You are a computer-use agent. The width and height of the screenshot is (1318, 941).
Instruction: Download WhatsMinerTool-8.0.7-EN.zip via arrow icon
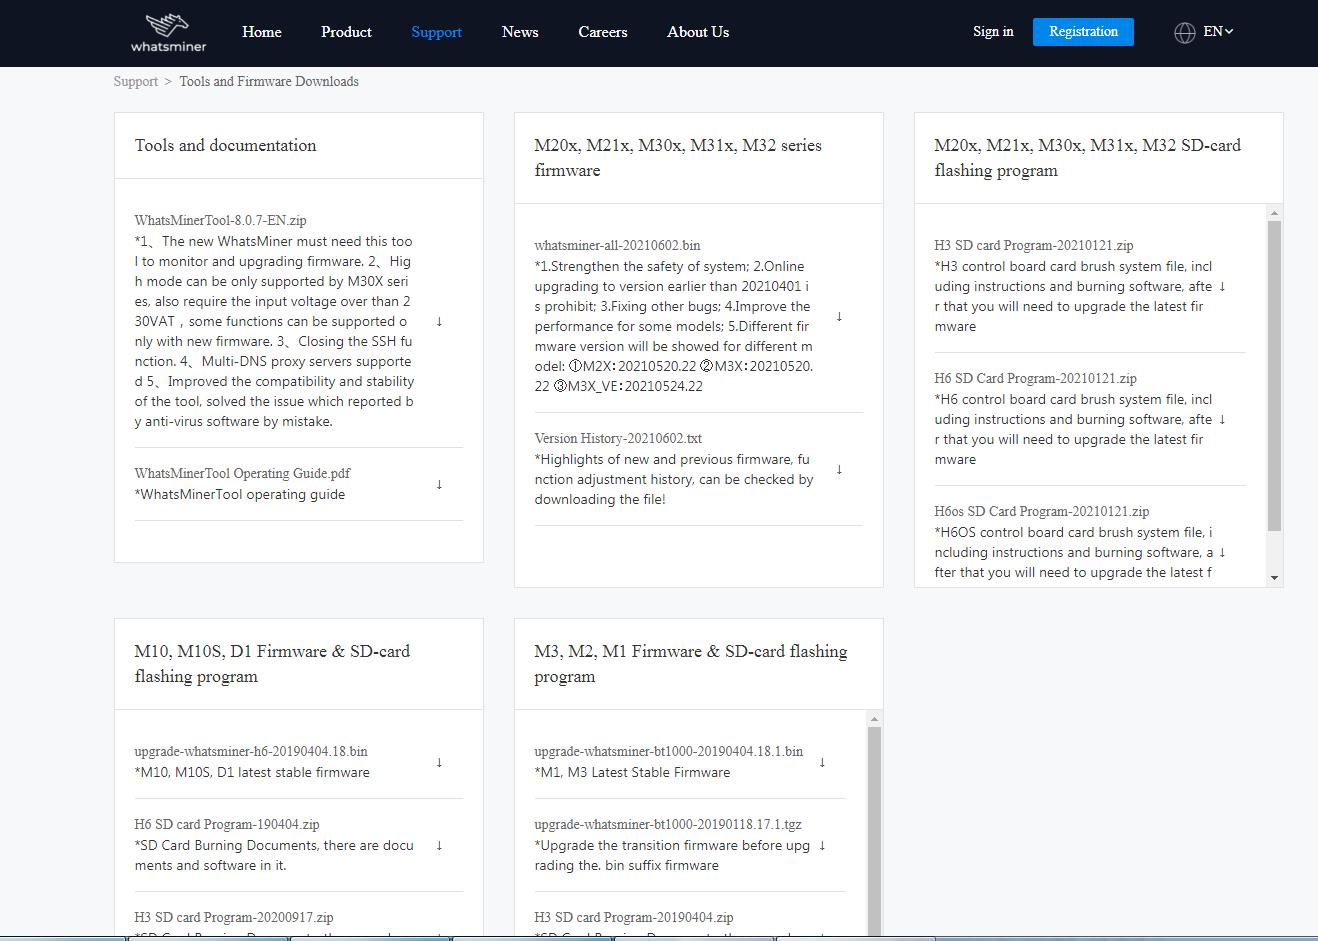(439, 321)
